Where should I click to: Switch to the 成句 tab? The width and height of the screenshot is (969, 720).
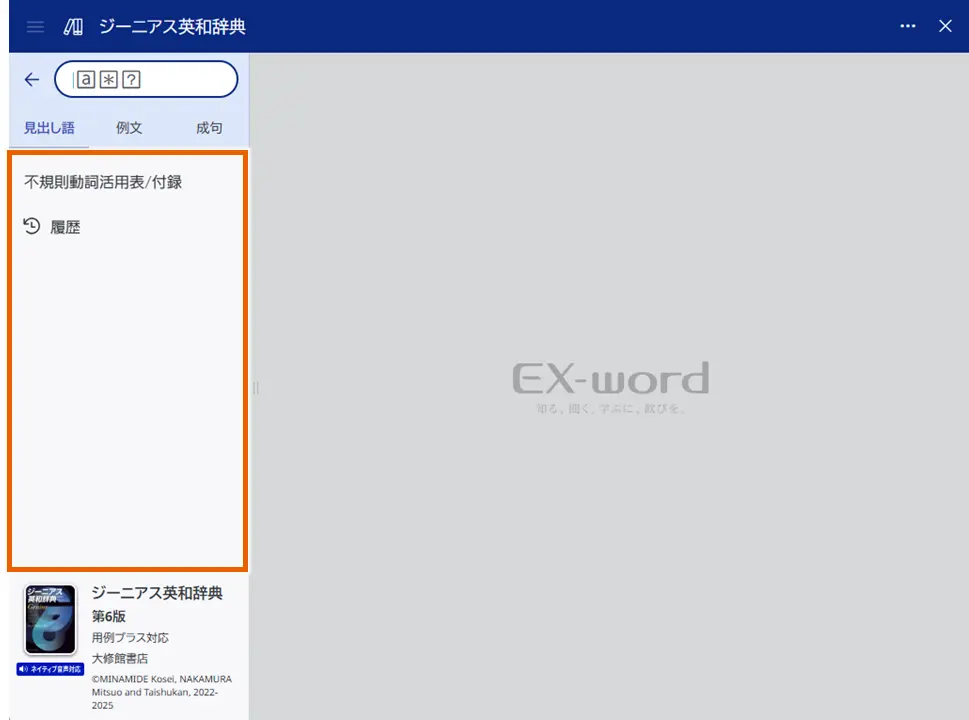click(x=209, y=128)
